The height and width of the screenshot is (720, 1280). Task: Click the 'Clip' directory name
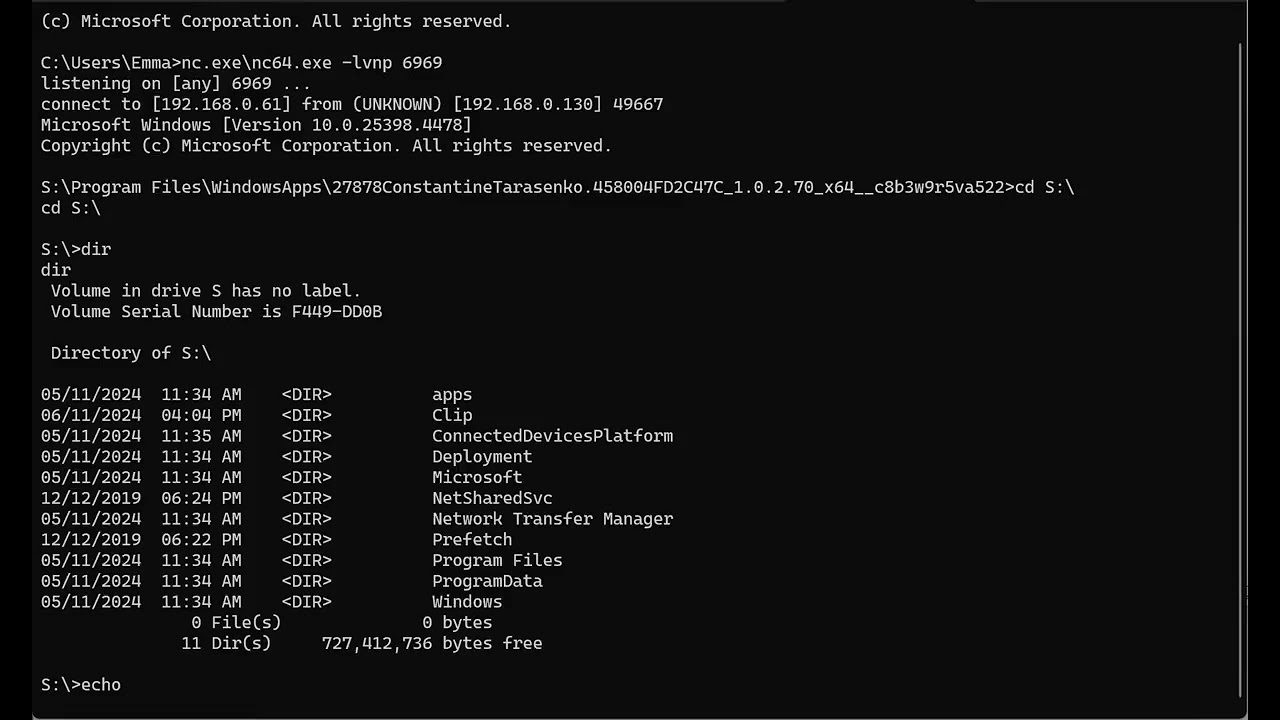tap(452, 415)
